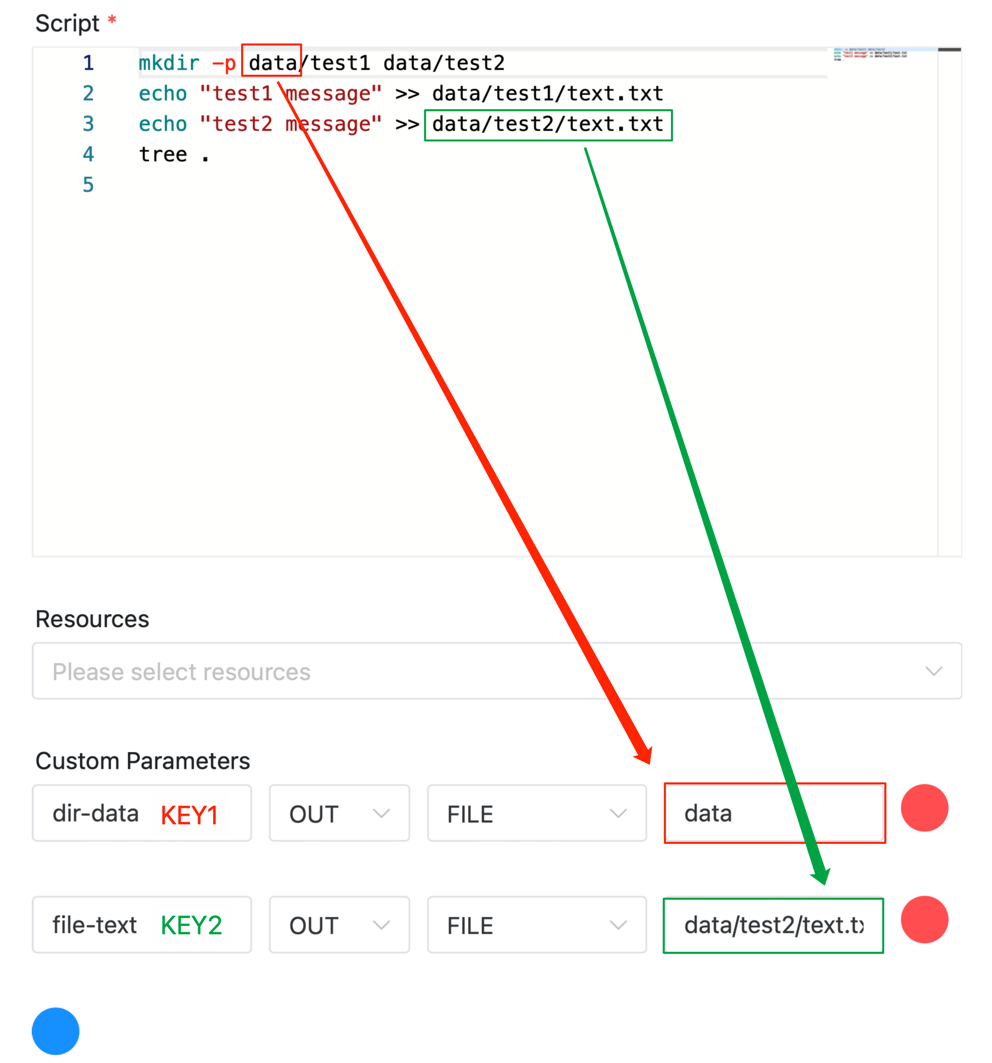Add a new custom parameter
Viewport: 992px width, 1063px height.
(x=55, y=1030)
